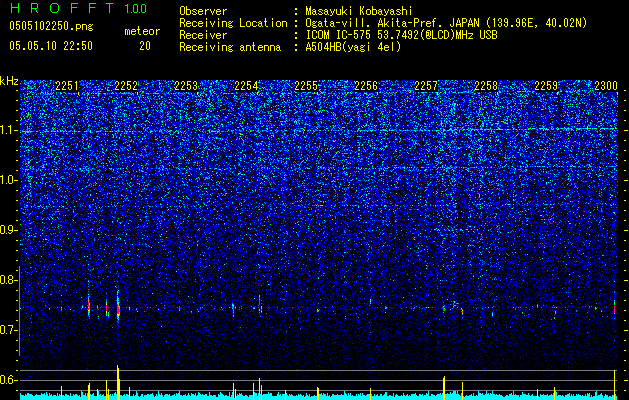This screenshot has width=629, height=400.
Task: Click the 2258 time marker
Action: (486, 86)
